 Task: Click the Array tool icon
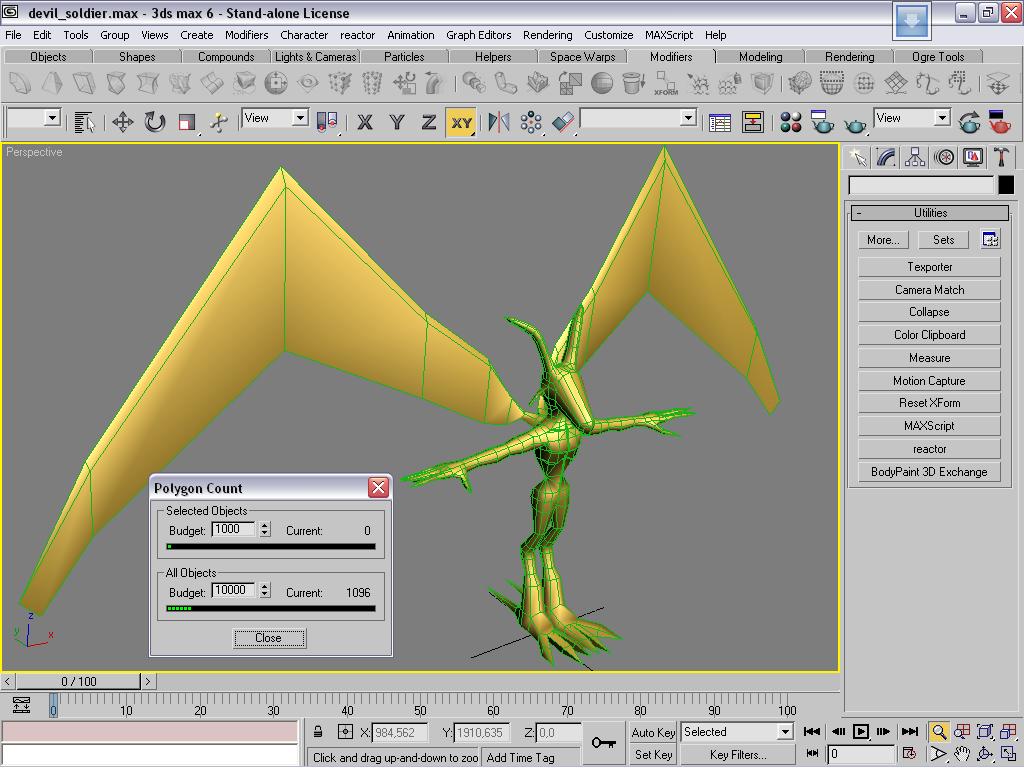coord(531,122)
